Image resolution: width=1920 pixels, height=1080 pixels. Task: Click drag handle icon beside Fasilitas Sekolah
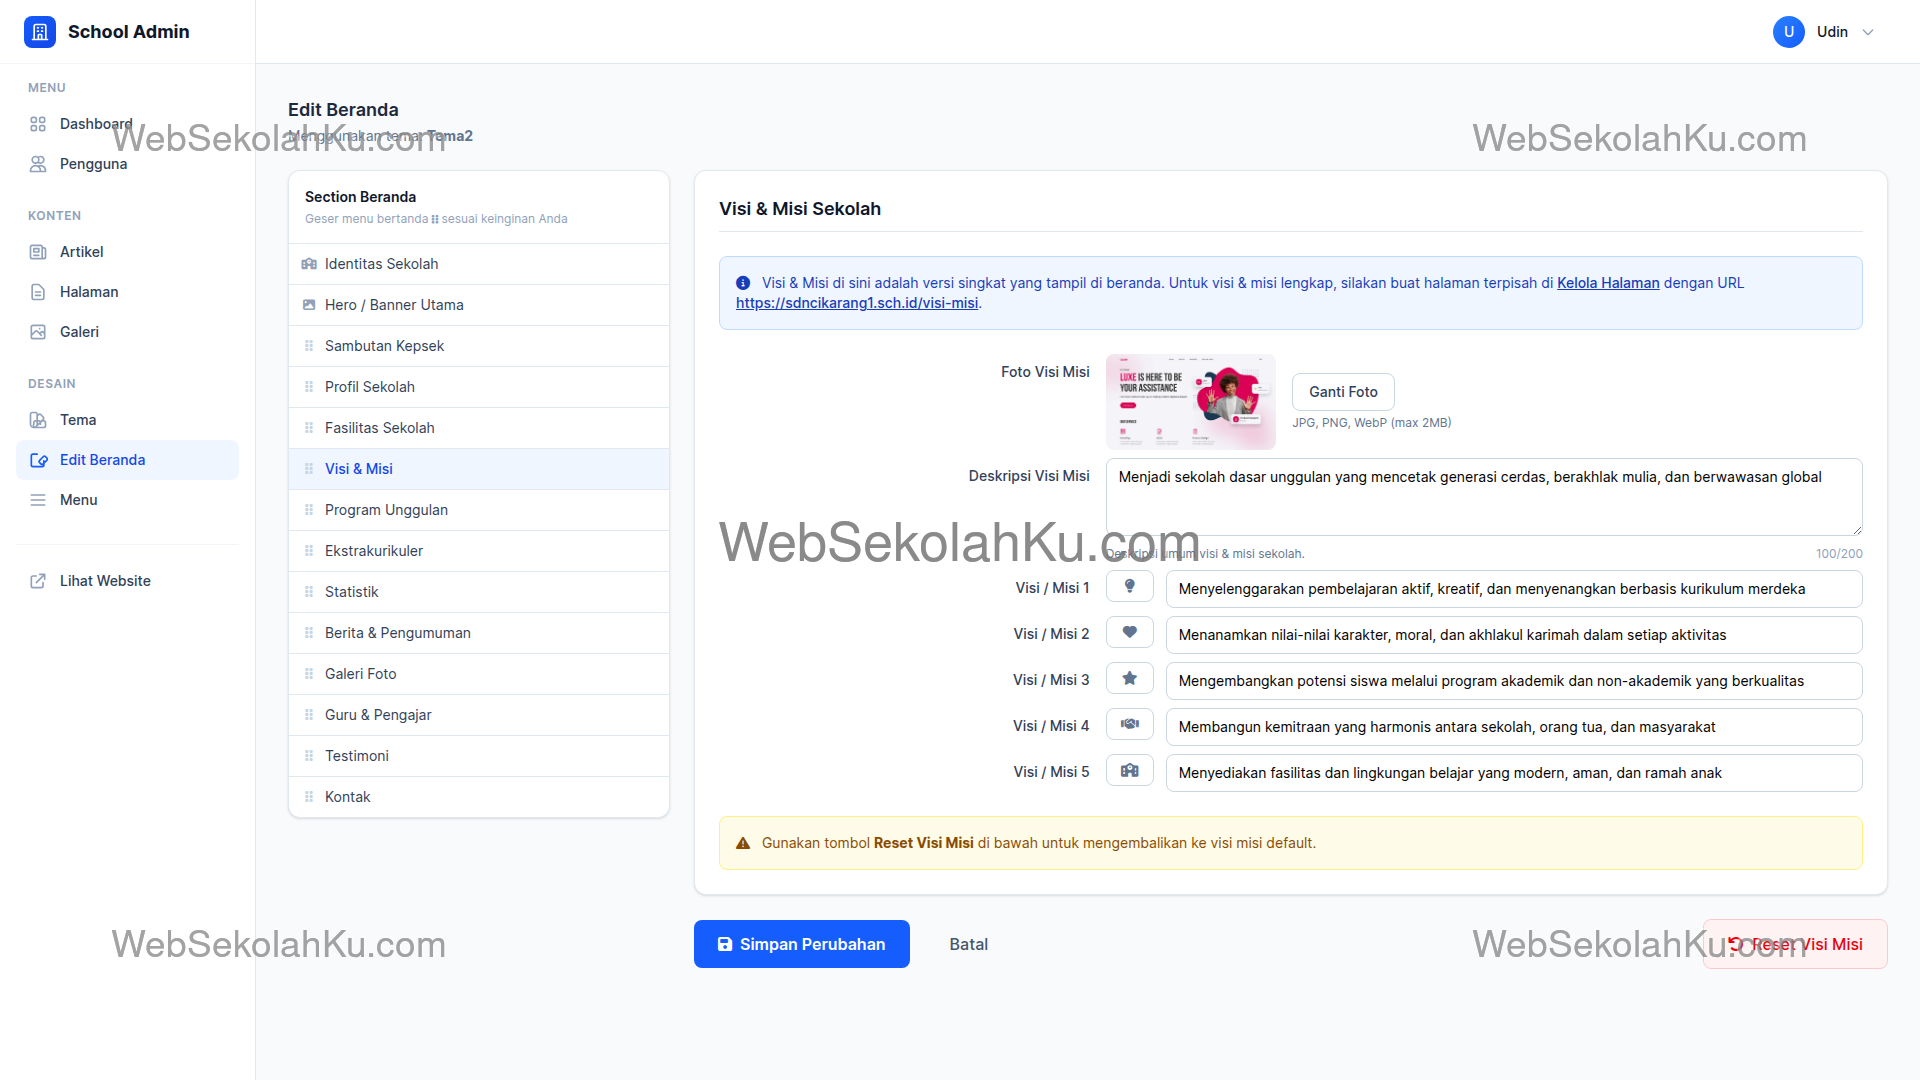pyautogui.click(x=309, y=428)
